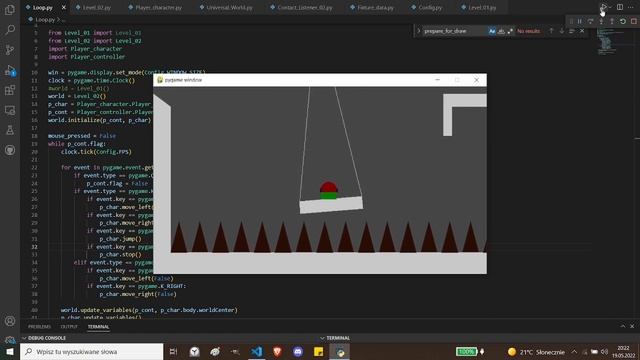Open the Extensions view
640x360 pixels.
(x=10, y=90)
